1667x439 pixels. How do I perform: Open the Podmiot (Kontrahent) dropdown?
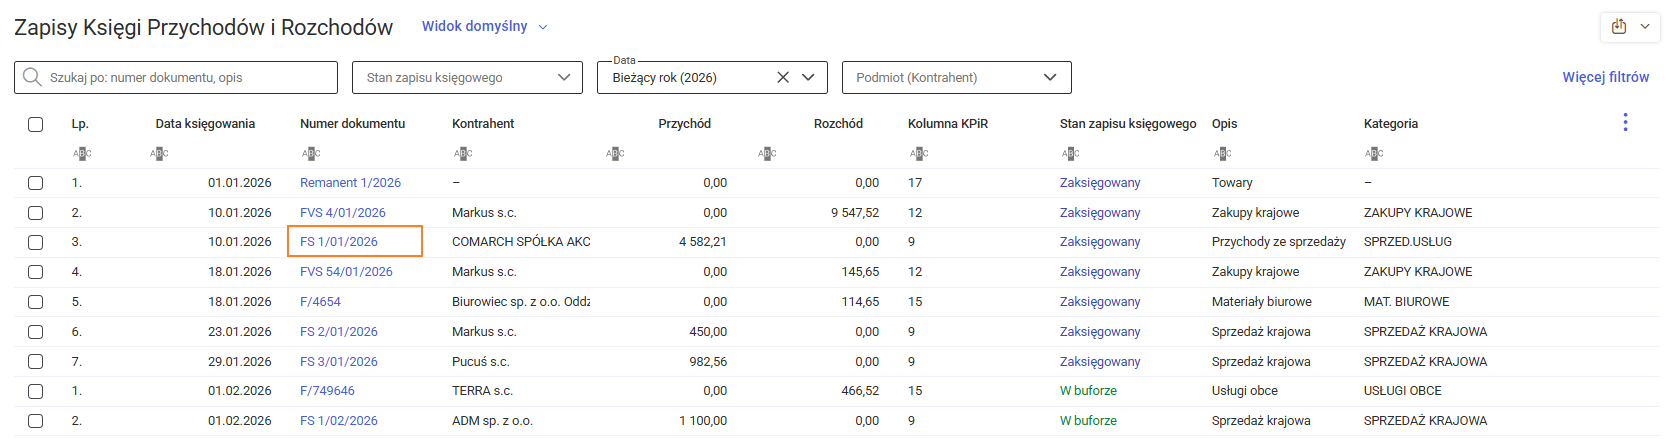(x=1049, y=77)
